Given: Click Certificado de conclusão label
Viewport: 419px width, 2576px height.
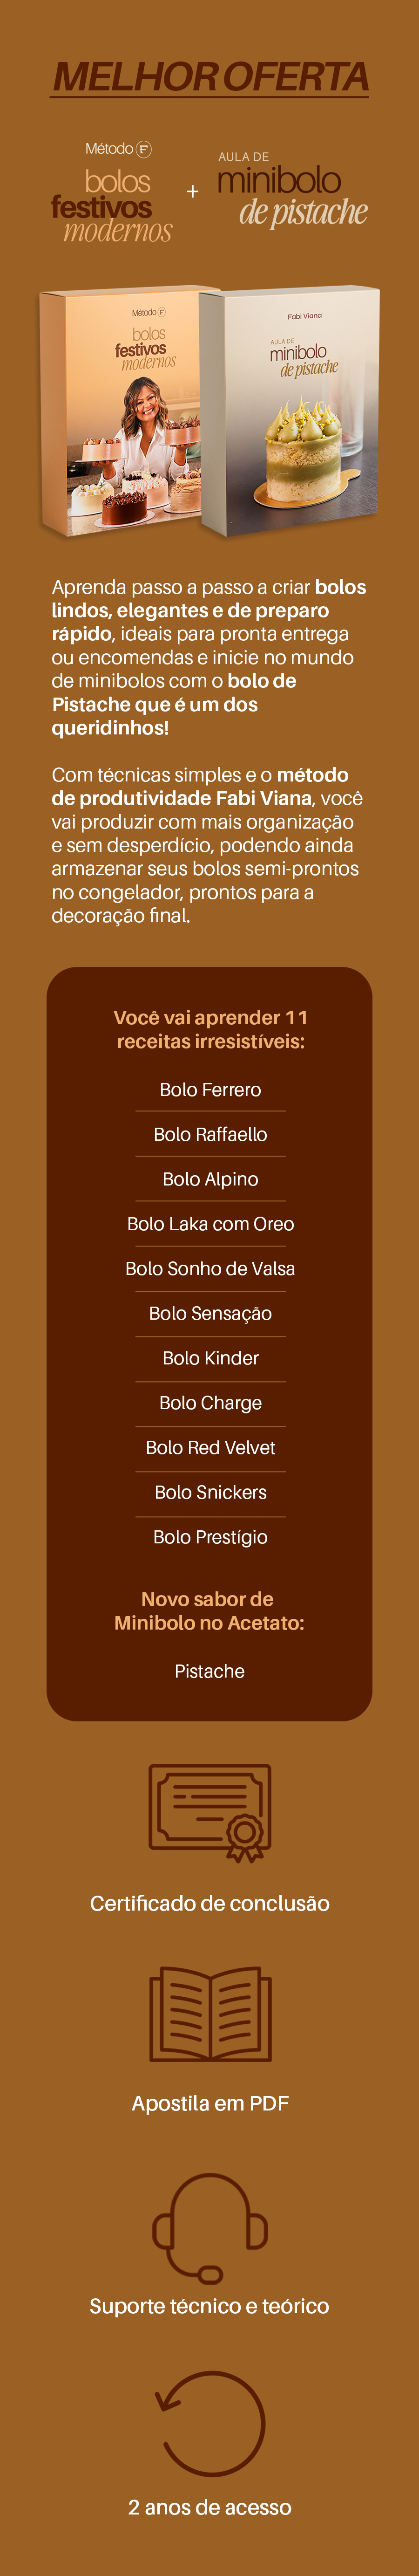Looking at the screenshot, I should (x=210, y=1904).
